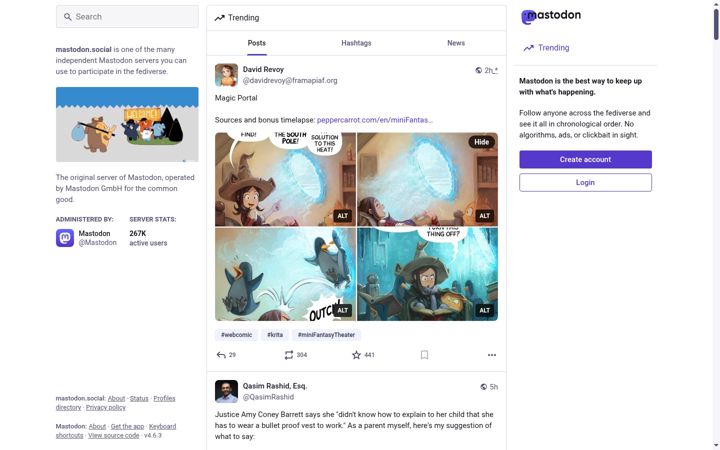Open Qasim Rashid's avatar
This screenshot has height=450, width=720.
click(x=226, y=392)
